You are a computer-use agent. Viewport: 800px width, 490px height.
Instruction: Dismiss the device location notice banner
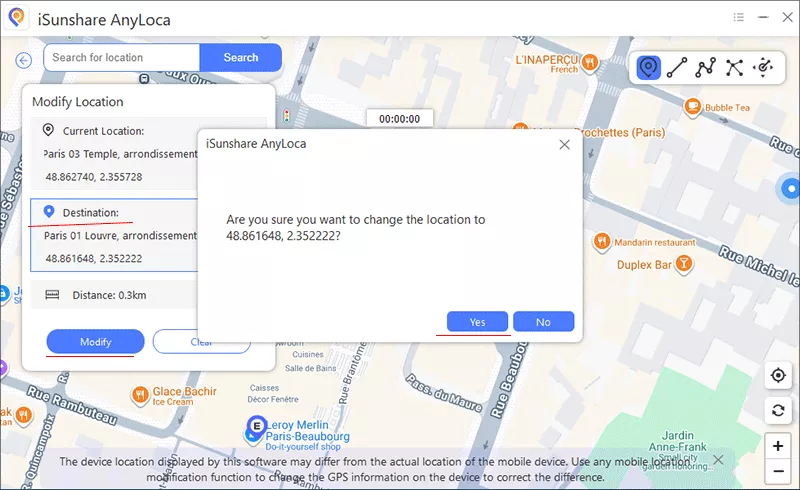pyautogui.click(x=718, y=460)
